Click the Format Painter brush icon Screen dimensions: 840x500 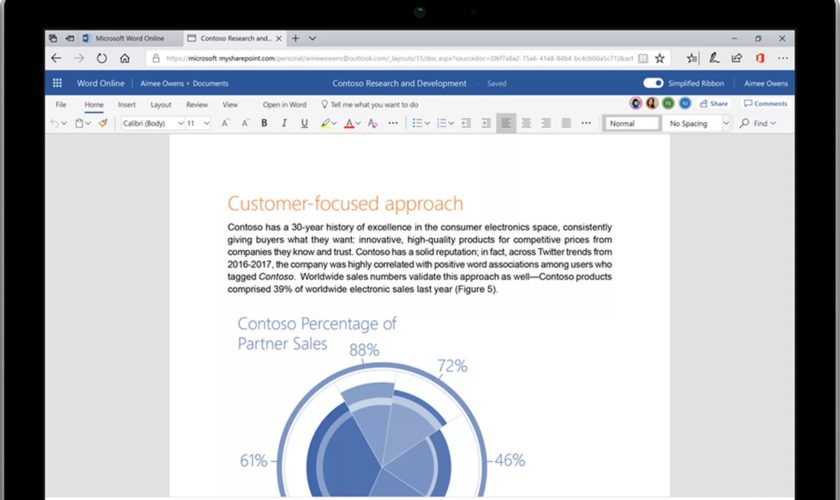click(x=102, y=123)
